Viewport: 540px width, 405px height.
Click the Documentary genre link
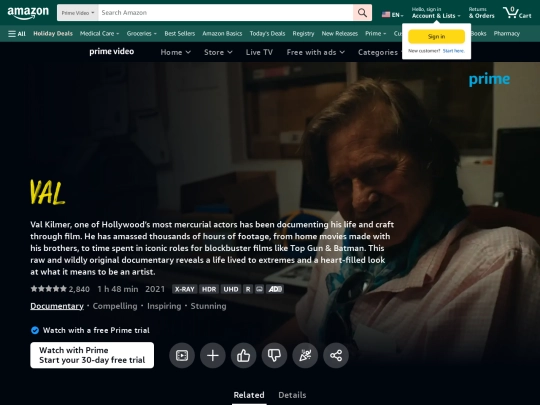pyautogui.click(x=57, y=306)
